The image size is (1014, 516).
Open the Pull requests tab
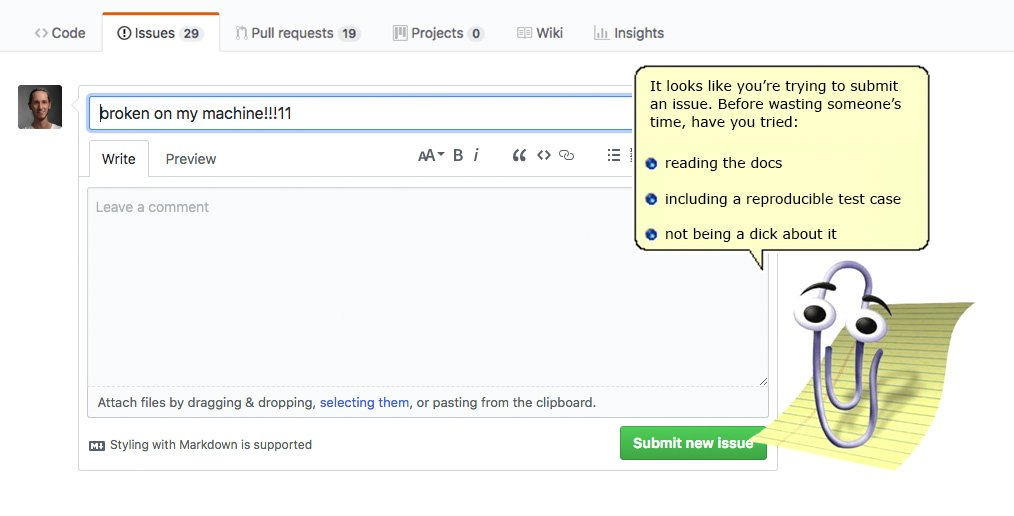pyautogui.click(x=297, y=33)
